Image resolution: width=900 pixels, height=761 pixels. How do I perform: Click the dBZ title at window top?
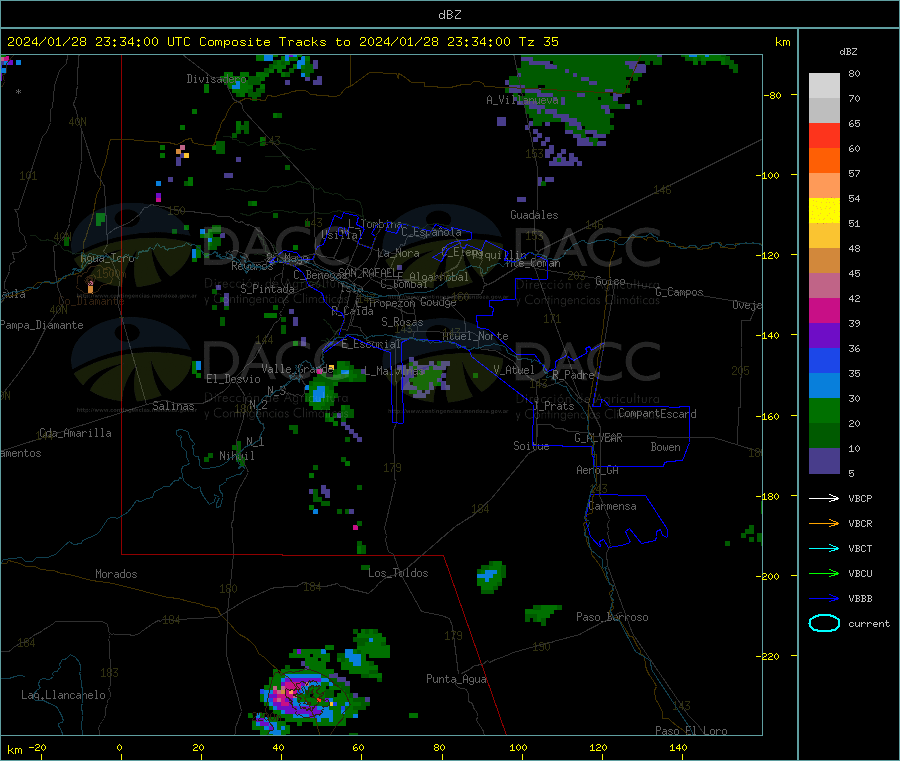[x=449, y=15]
